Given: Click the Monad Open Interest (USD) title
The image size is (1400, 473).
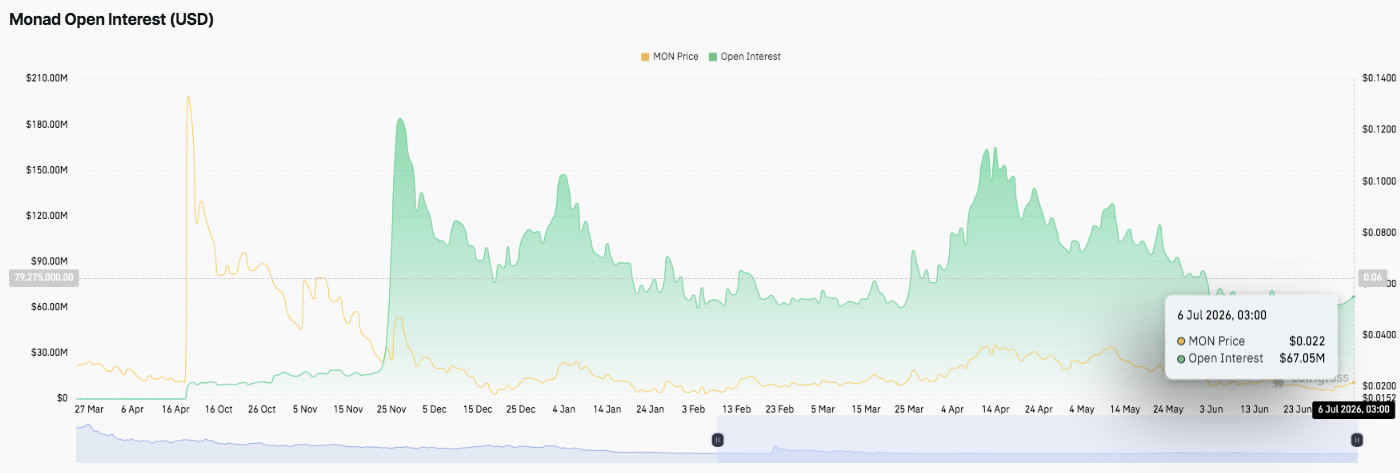Looking at the screenshot, I should pyautogui.click(x=111, y=19).
